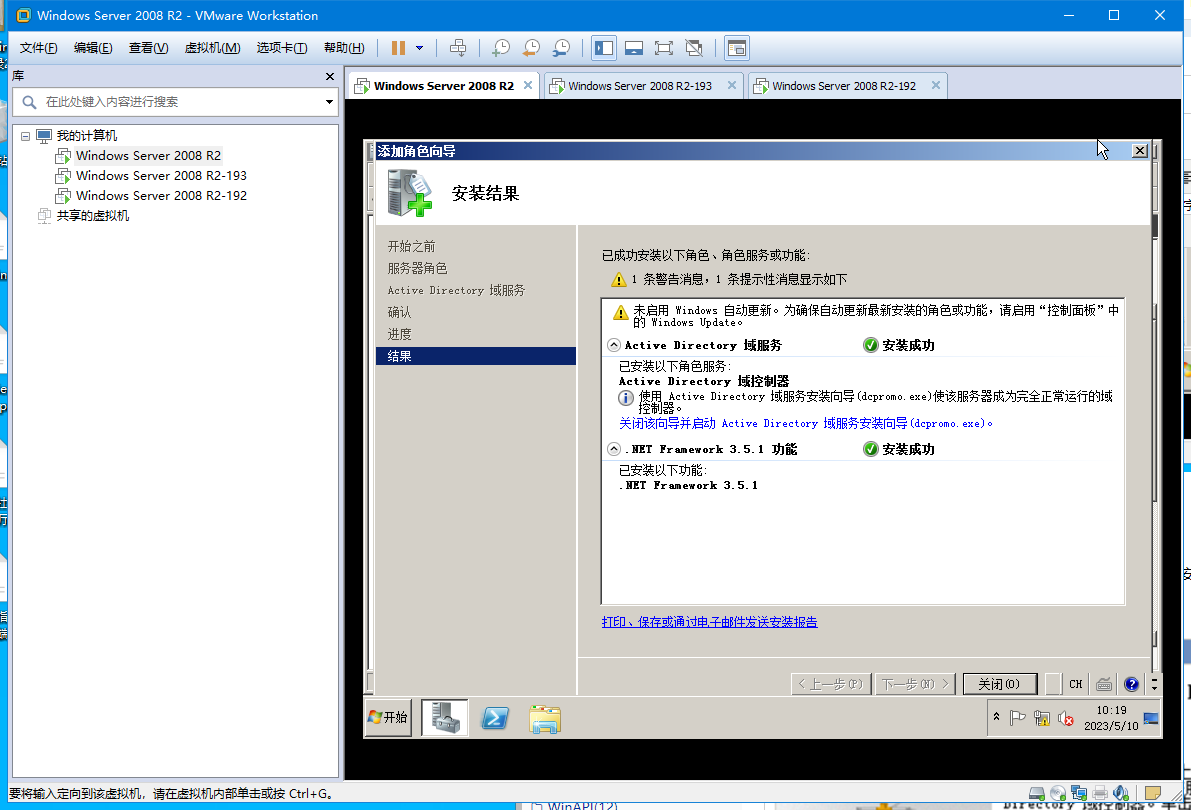Viewport: 1191px width, 810px height.
Task: Open the 虚拟机(M) menu
Action: click(x=213, y=48)
